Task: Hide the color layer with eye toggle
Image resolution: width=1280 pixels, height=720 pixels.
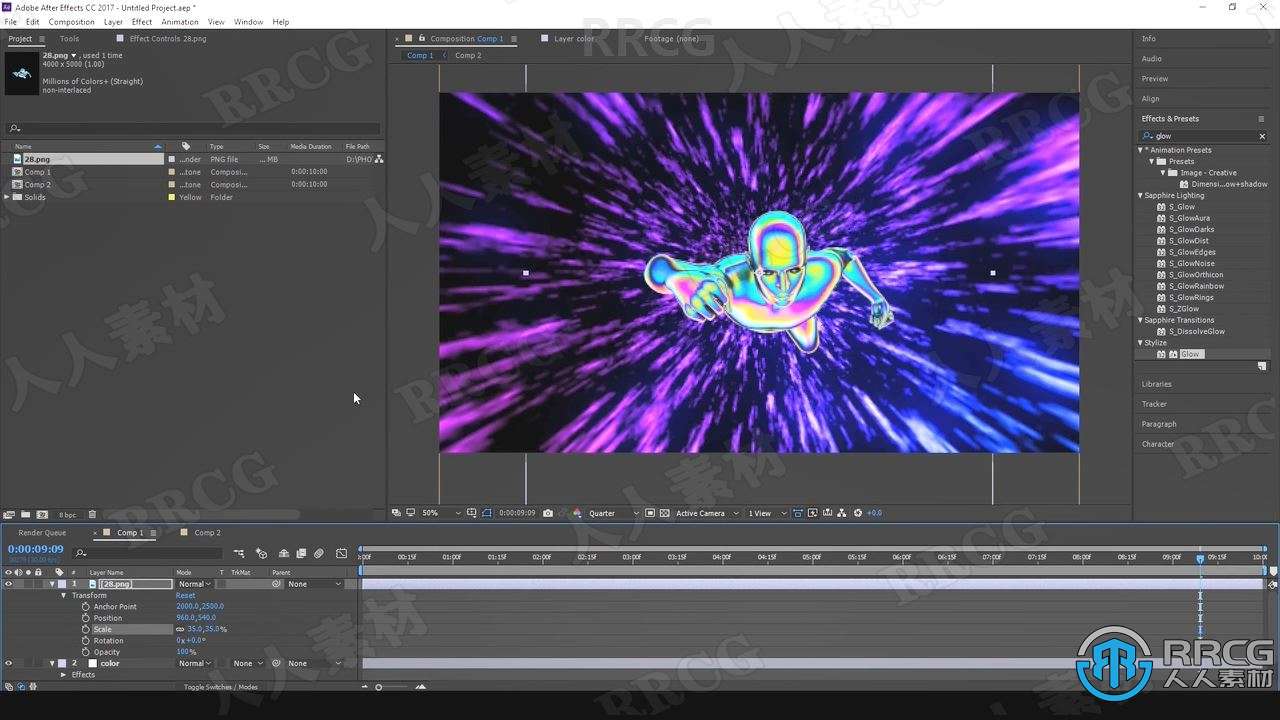Action: 9,663
